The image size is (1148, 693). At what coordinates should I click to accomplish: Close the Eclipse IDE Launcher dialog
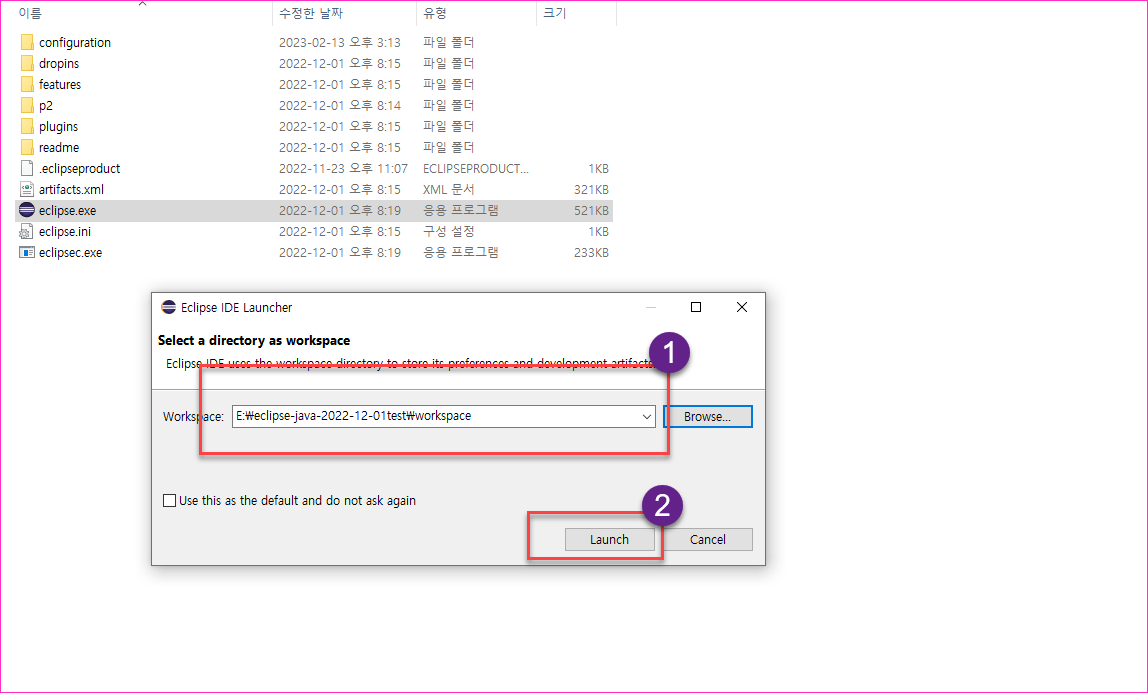point(742,307)
